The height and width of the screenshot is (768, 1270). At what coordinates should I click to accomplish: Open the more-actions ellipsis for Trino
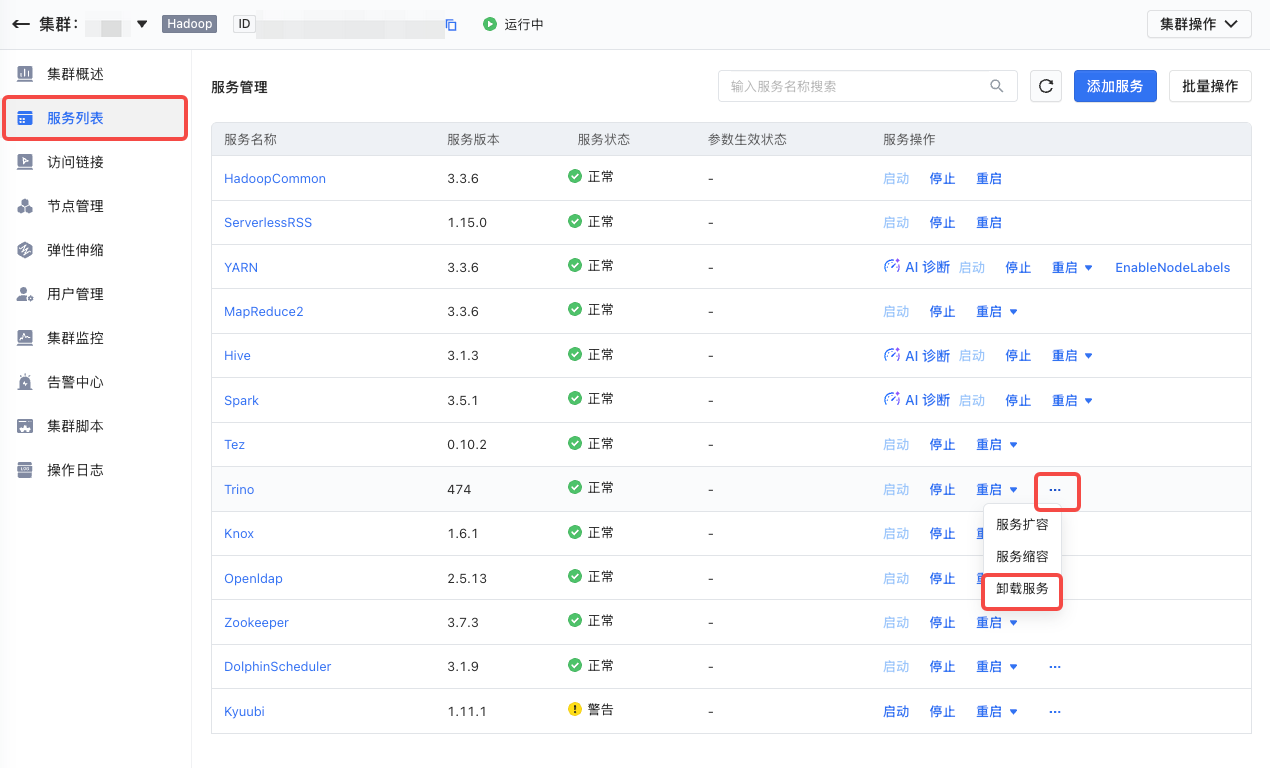[1055, 490]
